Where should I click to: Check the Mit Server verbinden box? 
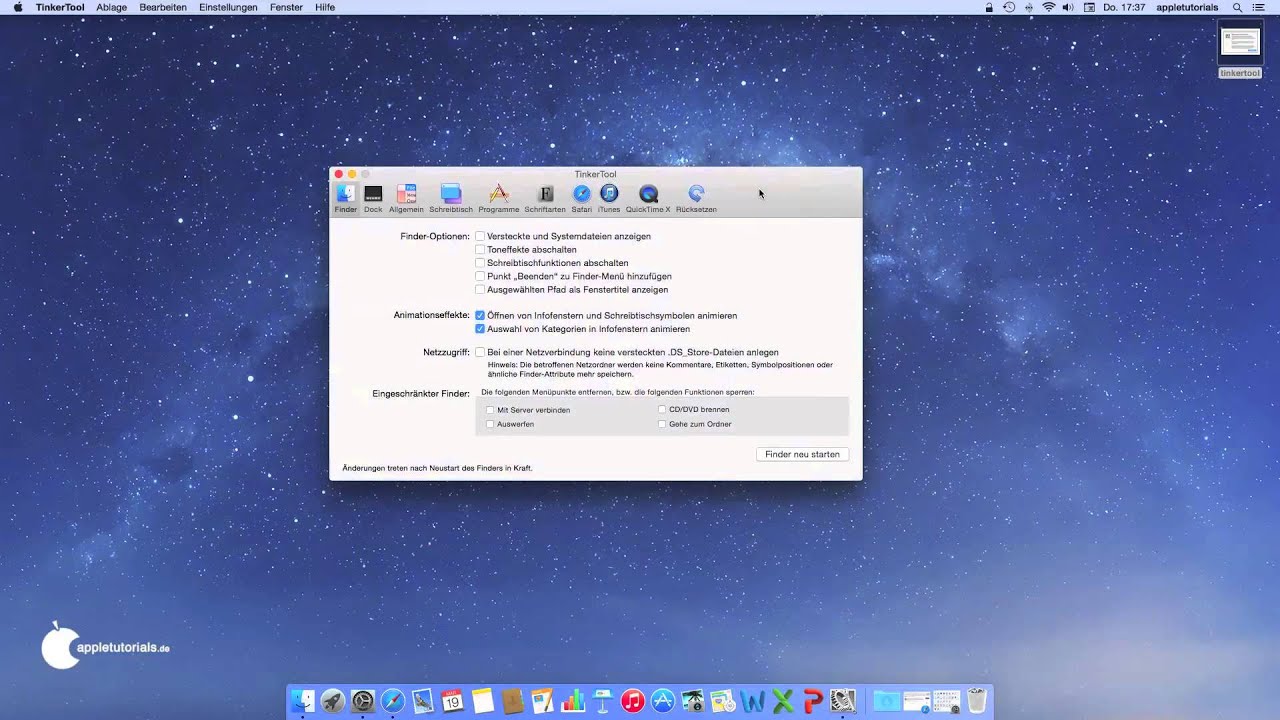(x=490, y=410)
